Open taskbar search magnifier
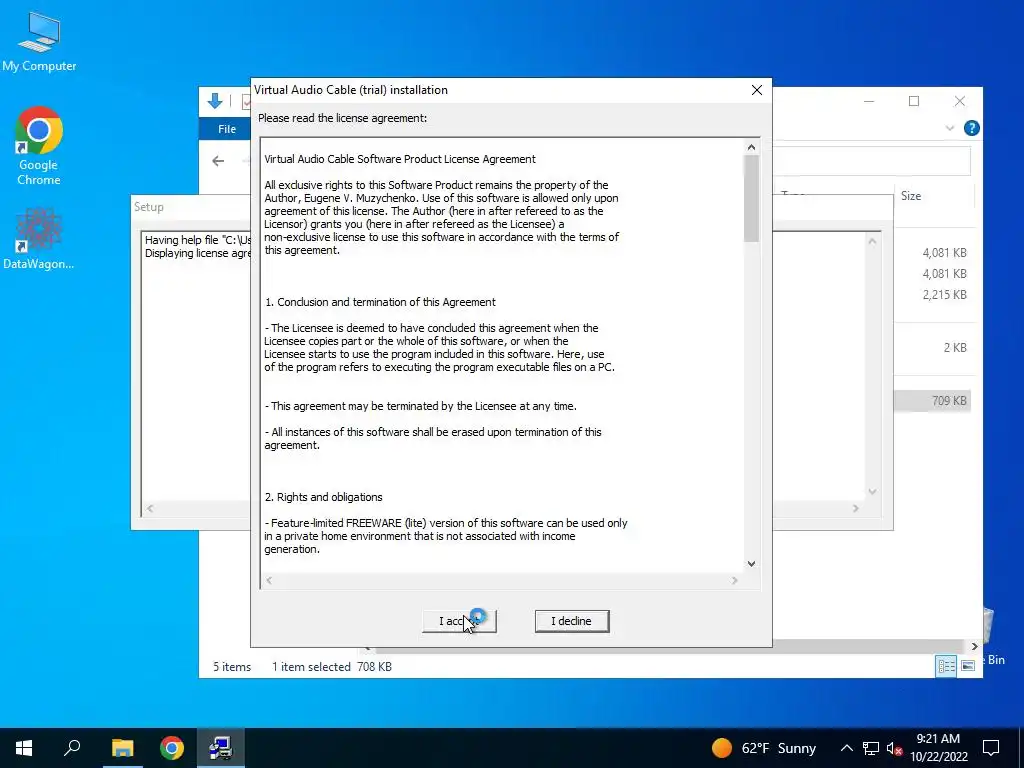The height and width of the screenshot is (768, 1024). click(x=72, y=748)
